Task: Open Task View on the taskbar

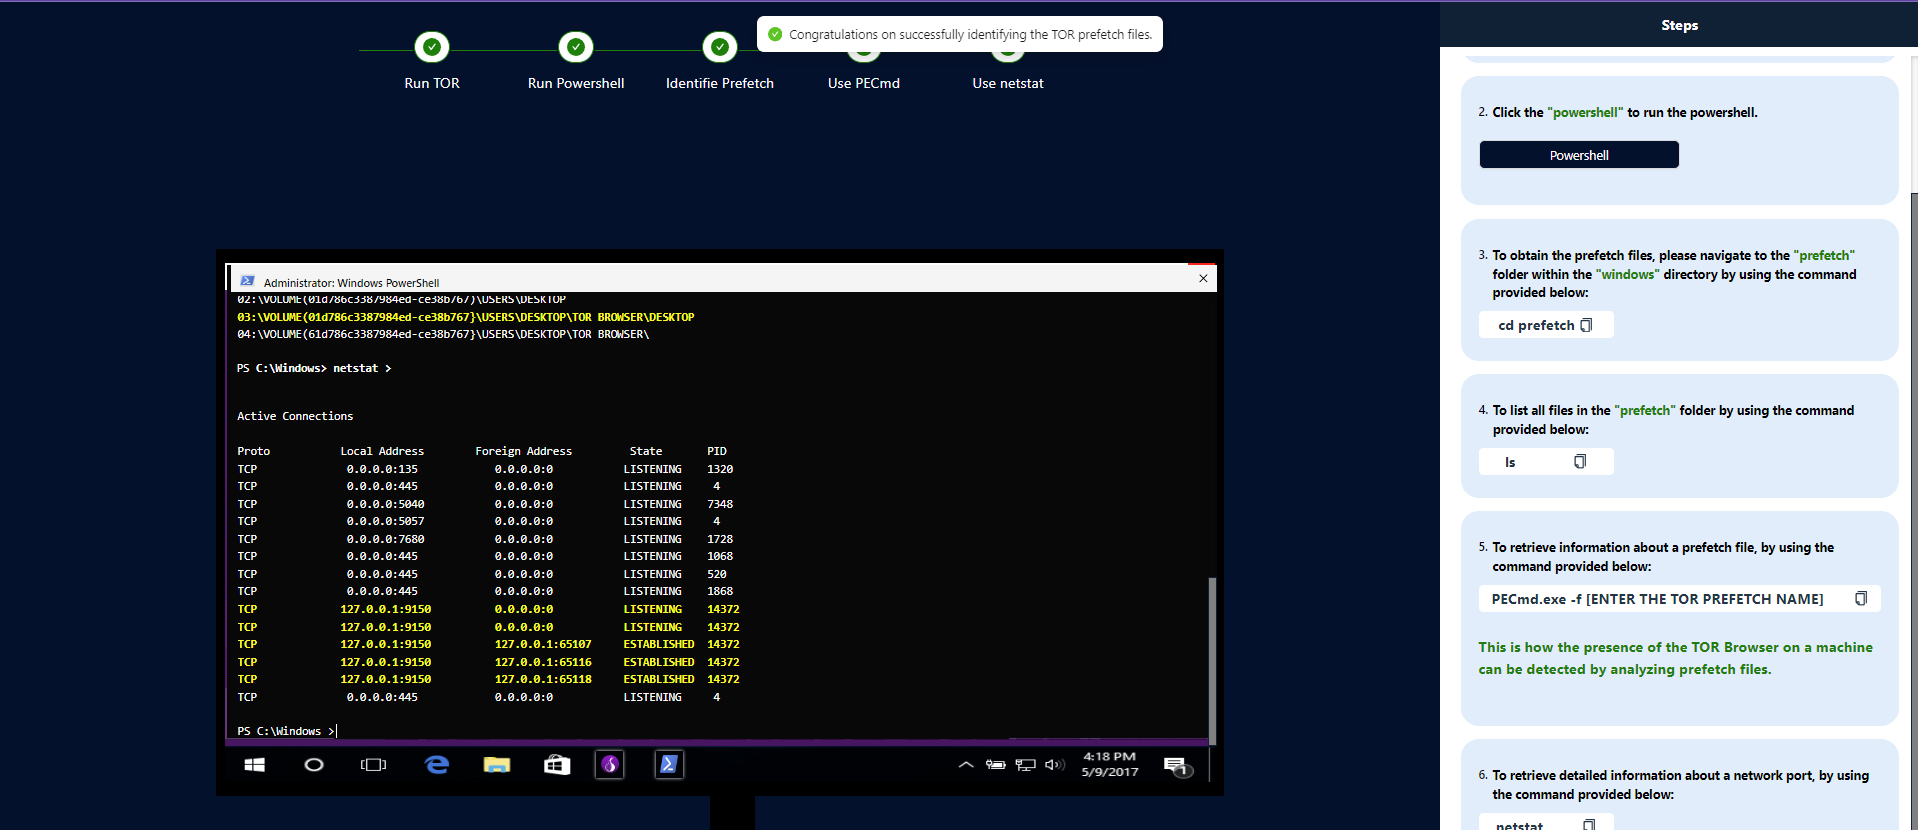Action: tap(373, 765)
